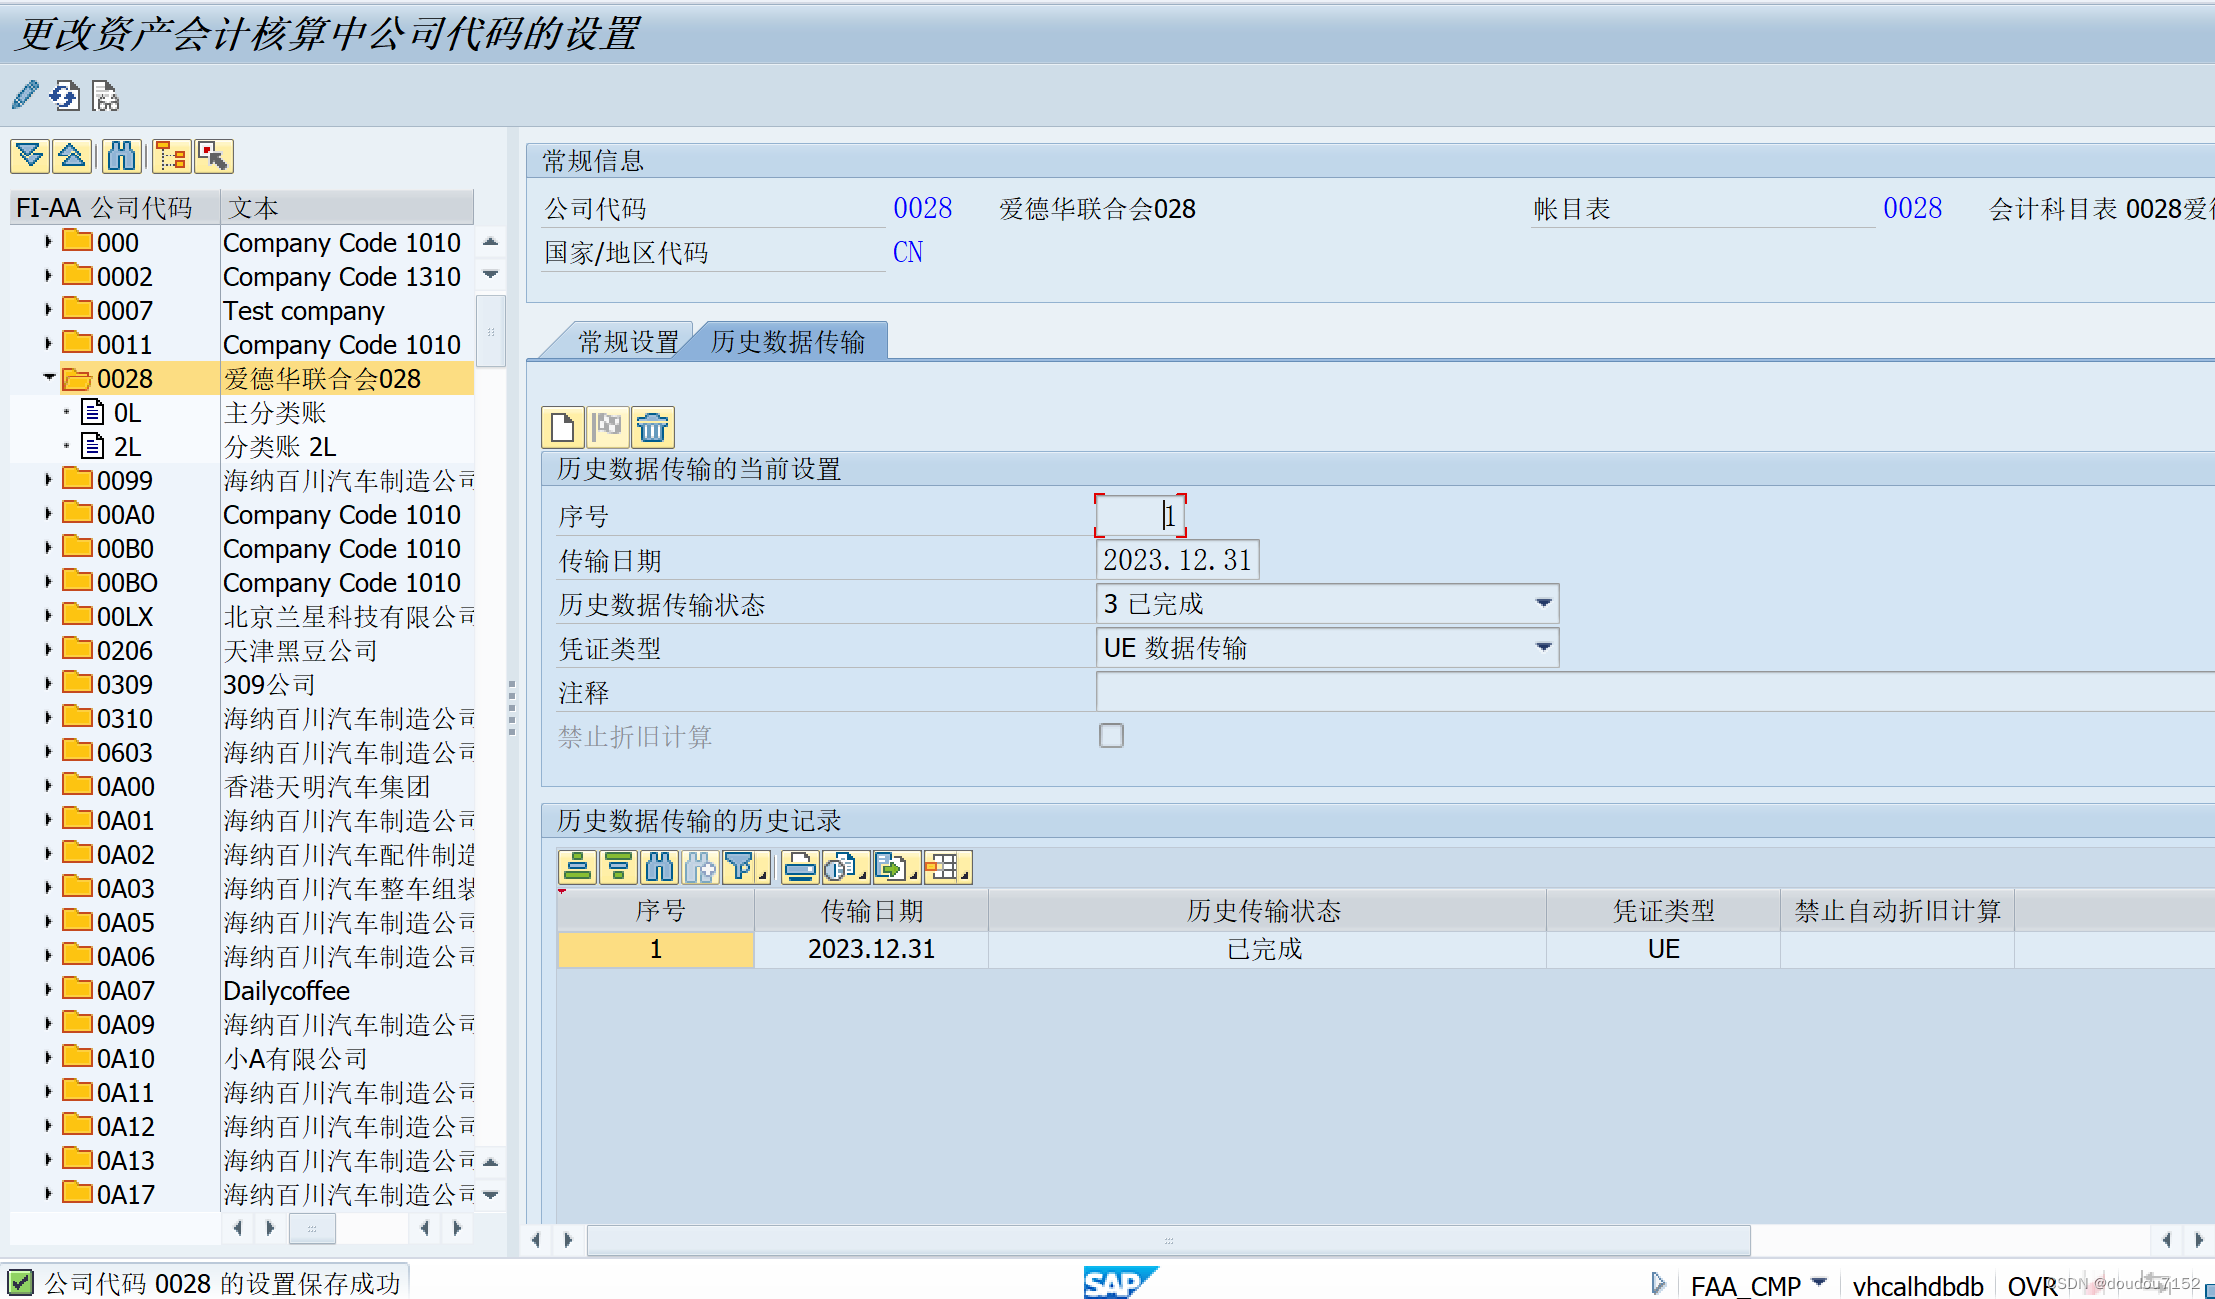Click the create new entry page icon
This screenshot has height=1299, width=2215.
563,428
